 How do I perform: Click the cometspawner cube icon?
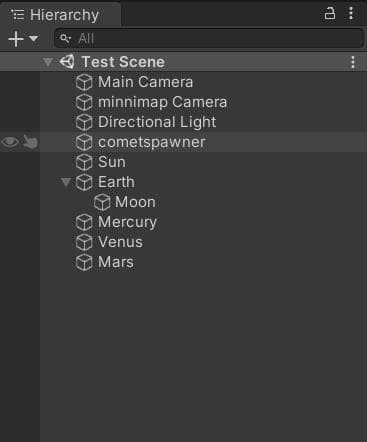point(84,142)
